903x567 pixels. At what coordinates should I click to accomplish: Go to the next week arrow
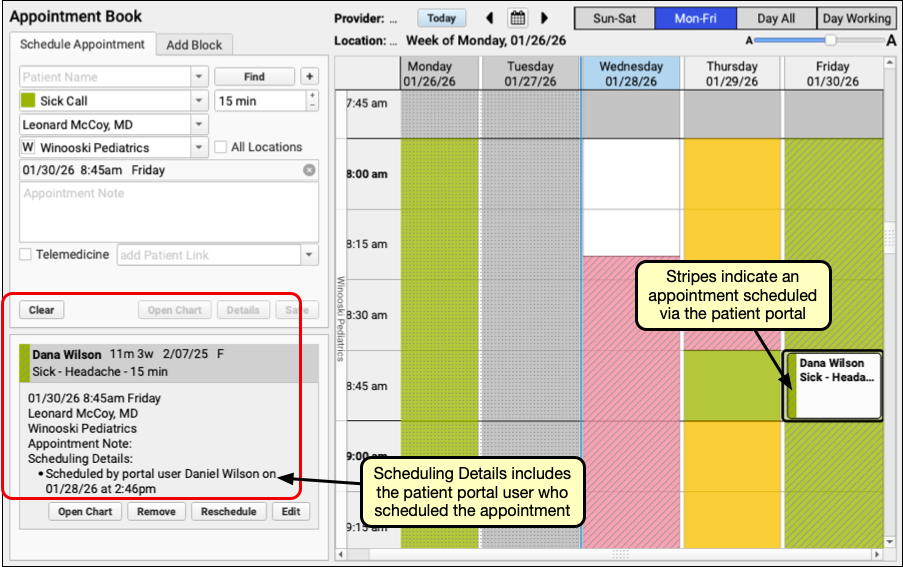[x=544, y=18]
